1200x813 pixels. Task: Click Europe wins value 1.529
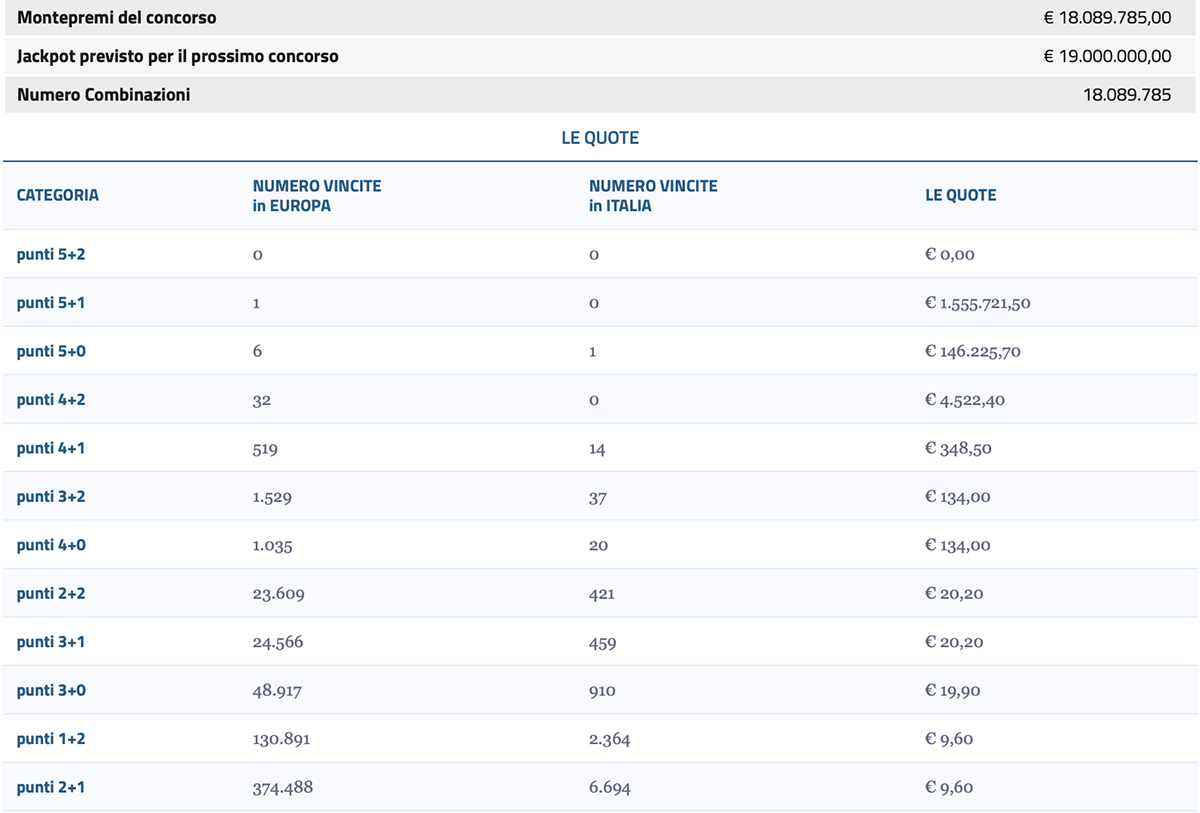(273, 497)
